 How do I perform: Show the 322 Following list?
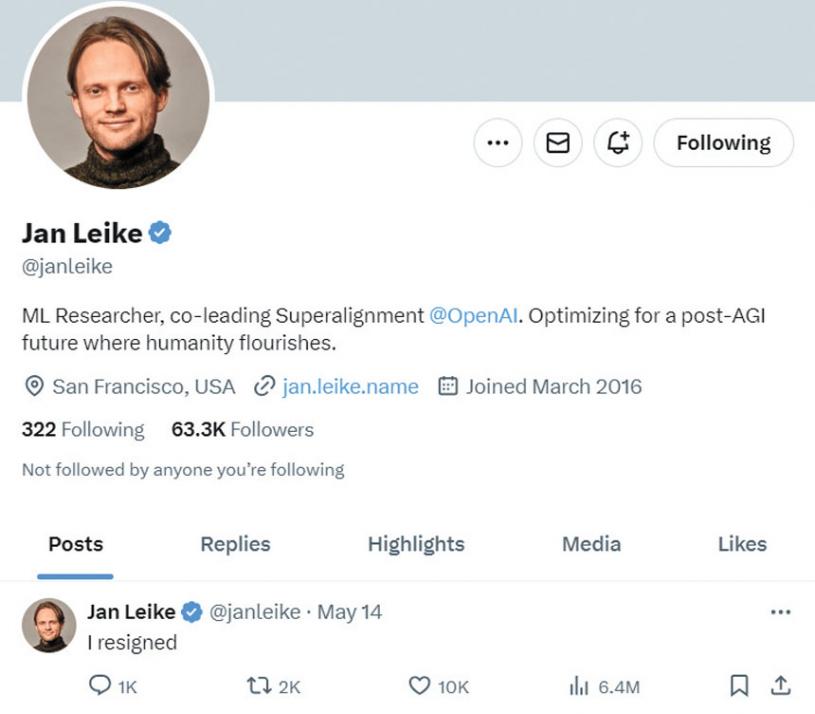pos(83,430)
